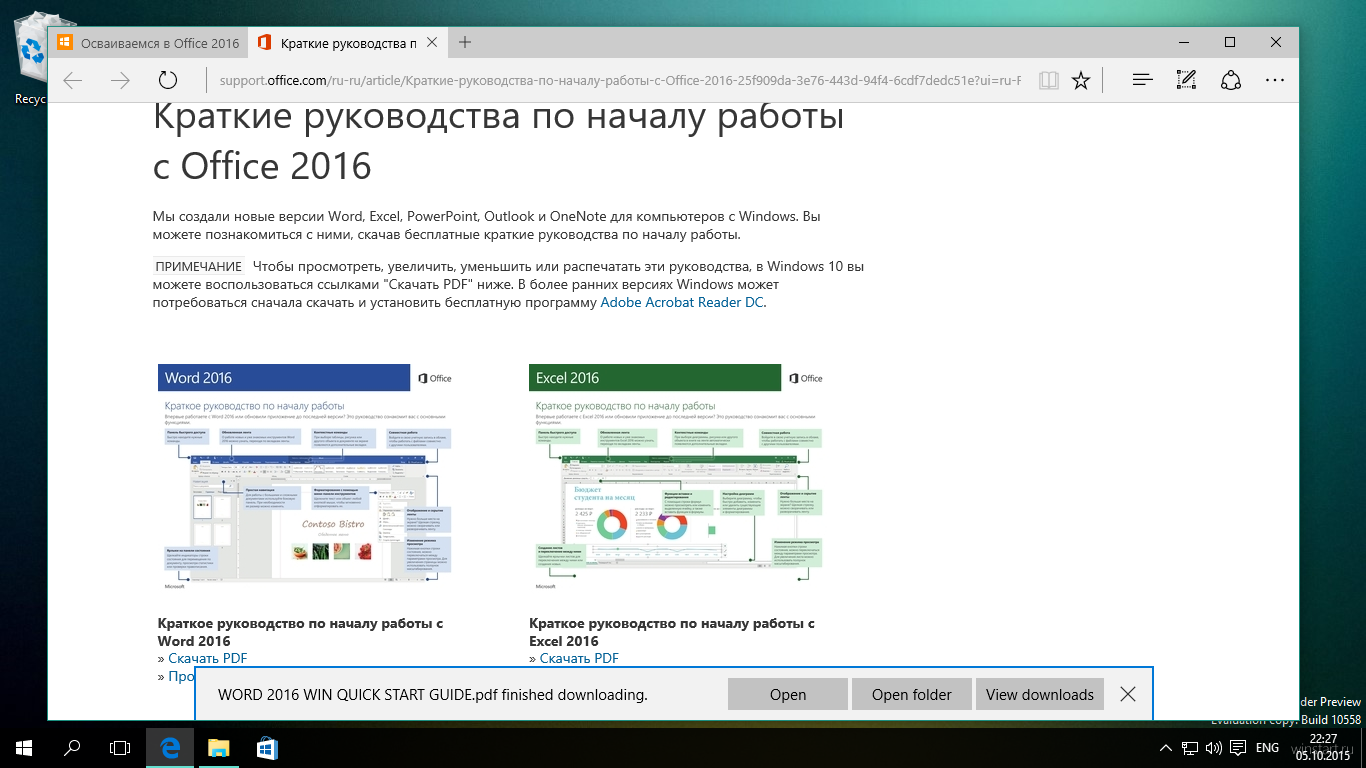Screen dimensions: 1366x768
Task: Show hidden system tray icons
Action: click(1166, 748)
